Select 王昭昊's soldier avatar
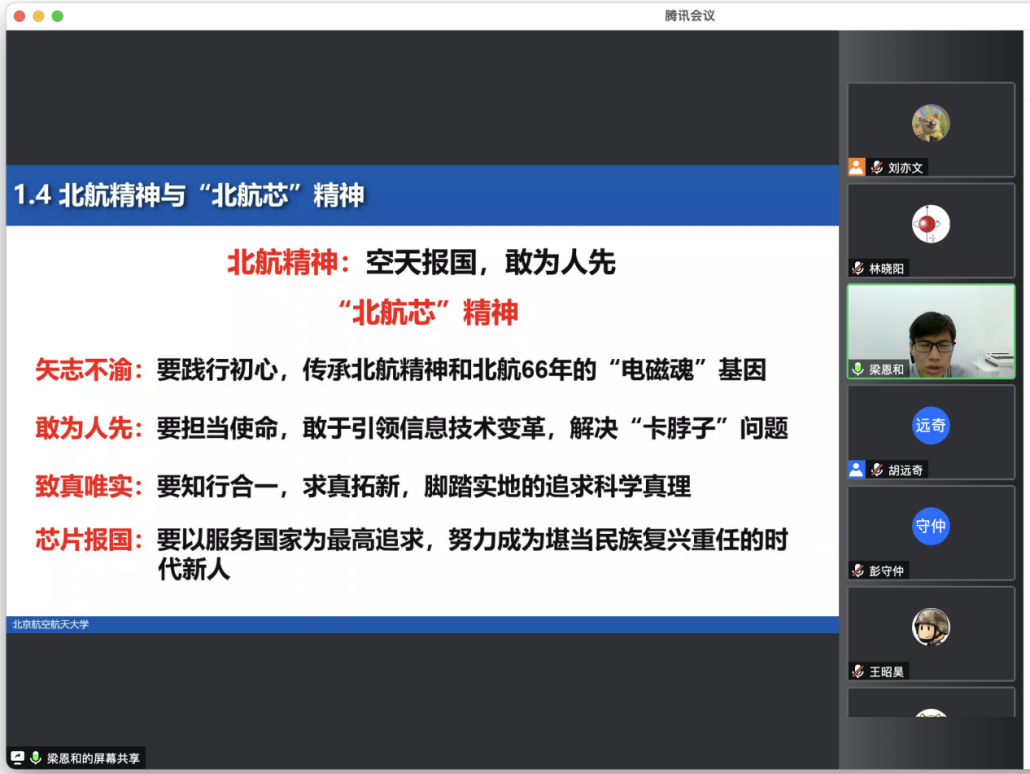Image resolution: width=1030 pixels, height=774 pixels. click(930, 627)
